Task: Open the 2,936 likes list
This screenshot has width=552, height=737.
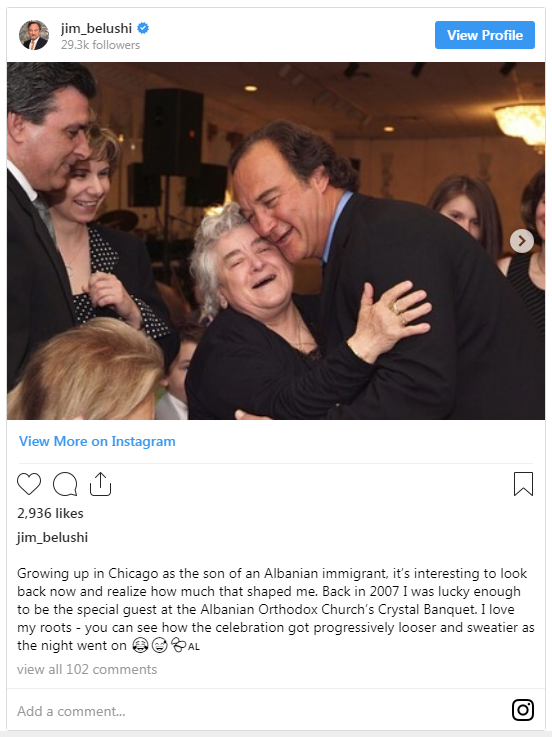Action: tap(50, 513)
